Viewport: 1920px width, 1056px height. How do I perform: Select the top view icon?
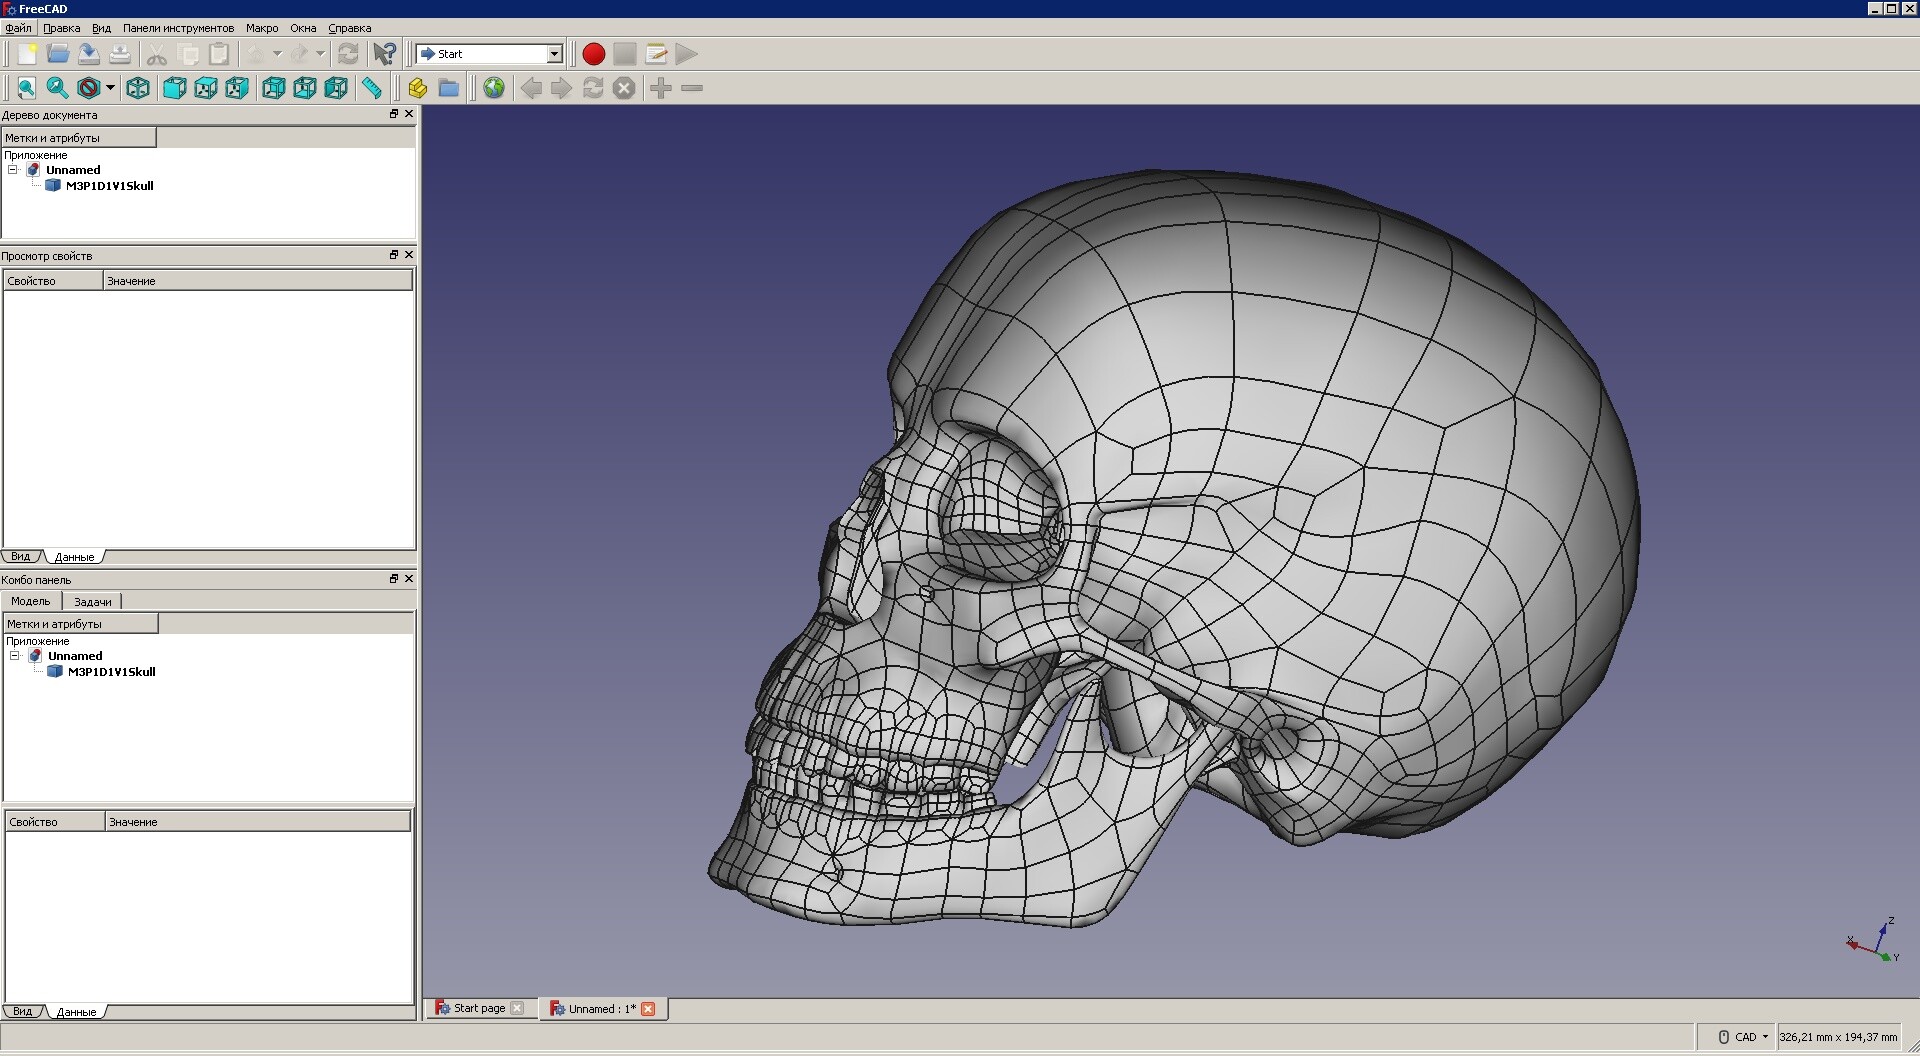tap(205, 88)
